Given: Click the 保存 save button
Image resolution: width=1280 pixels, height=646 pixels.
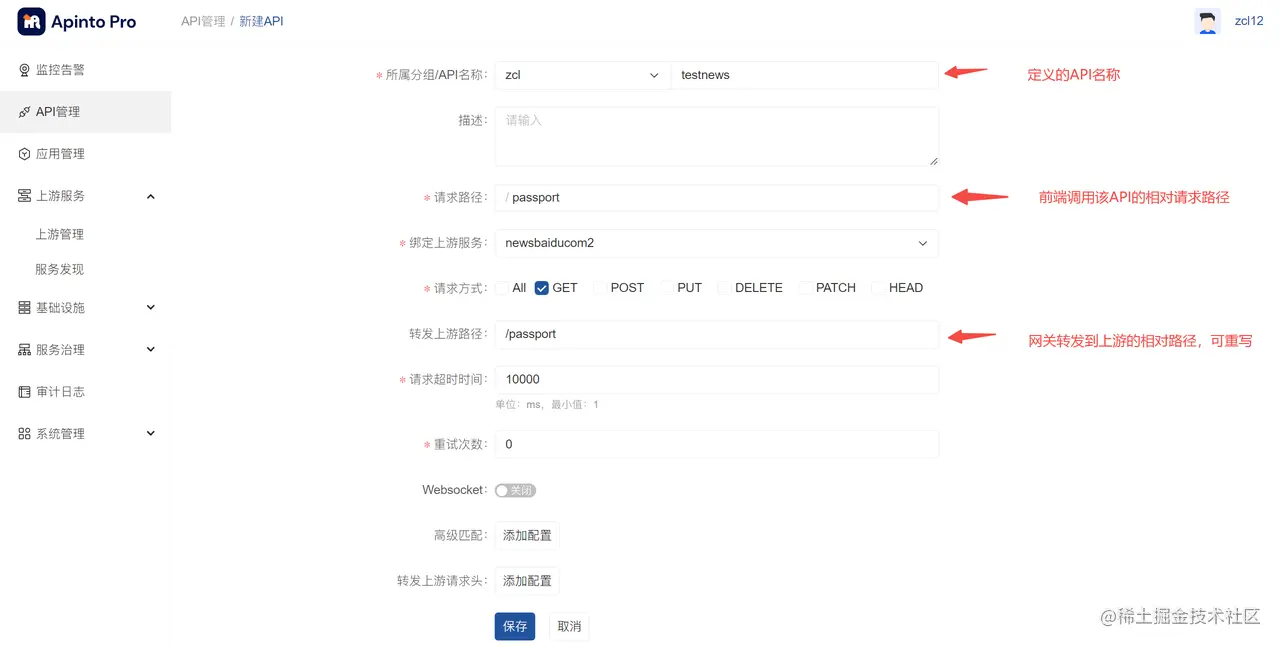Looking at the screenshot, I should [515, 626].
